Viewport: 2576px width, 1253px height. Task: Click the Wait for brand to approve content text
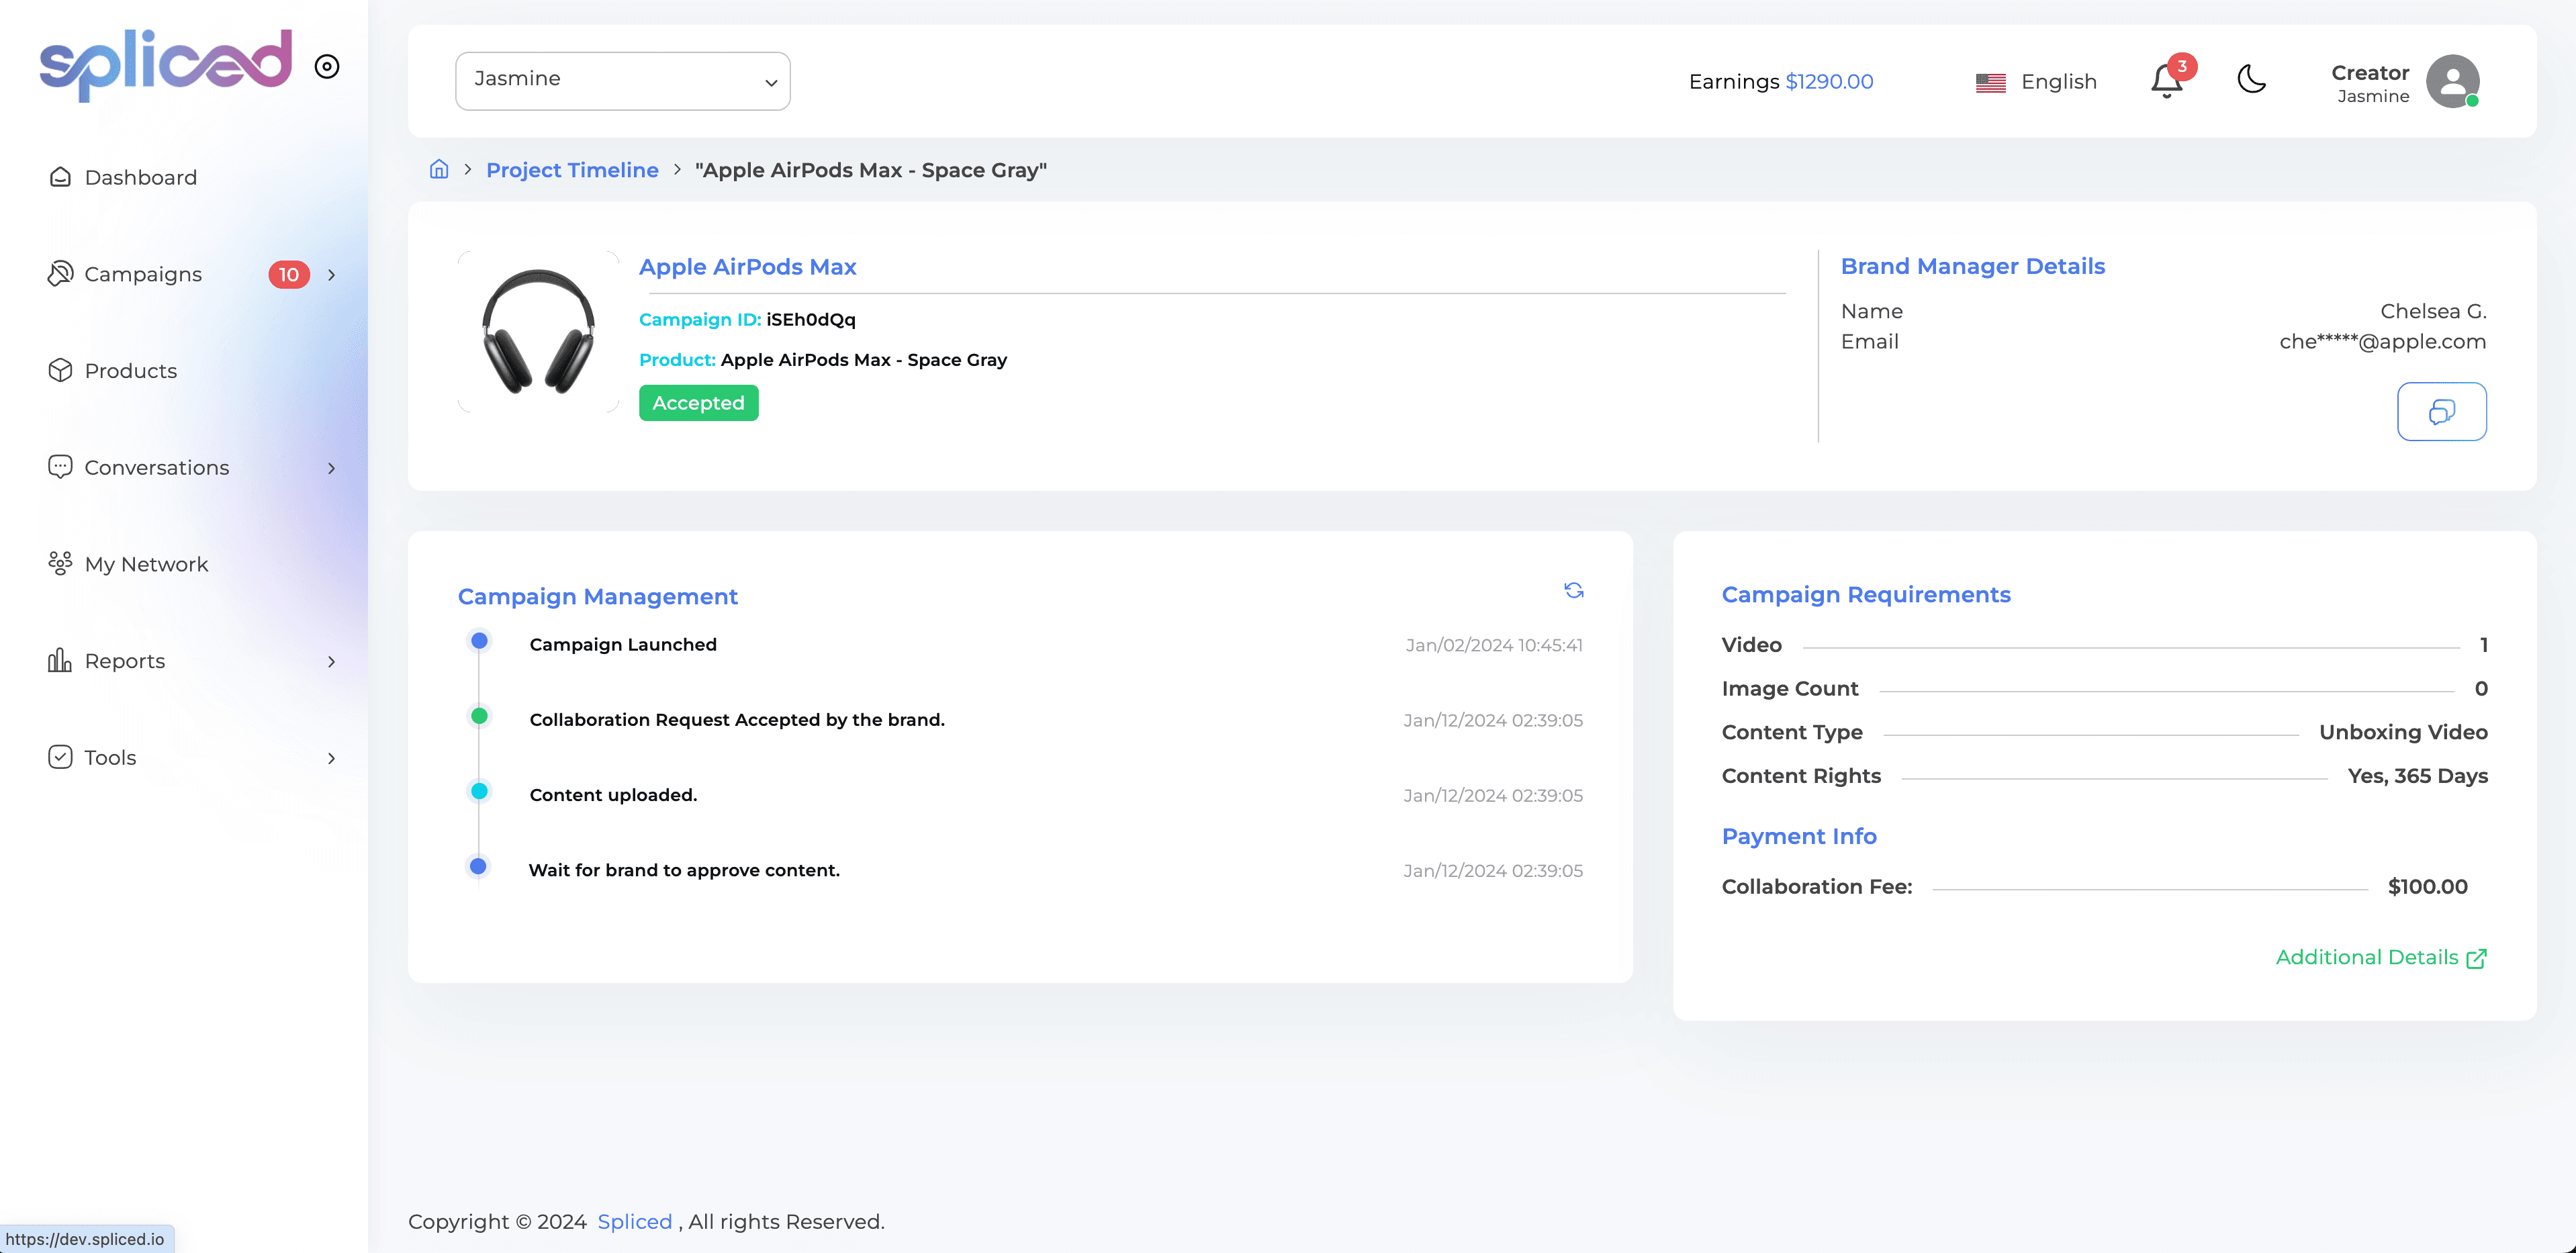[x=684, y=870]
